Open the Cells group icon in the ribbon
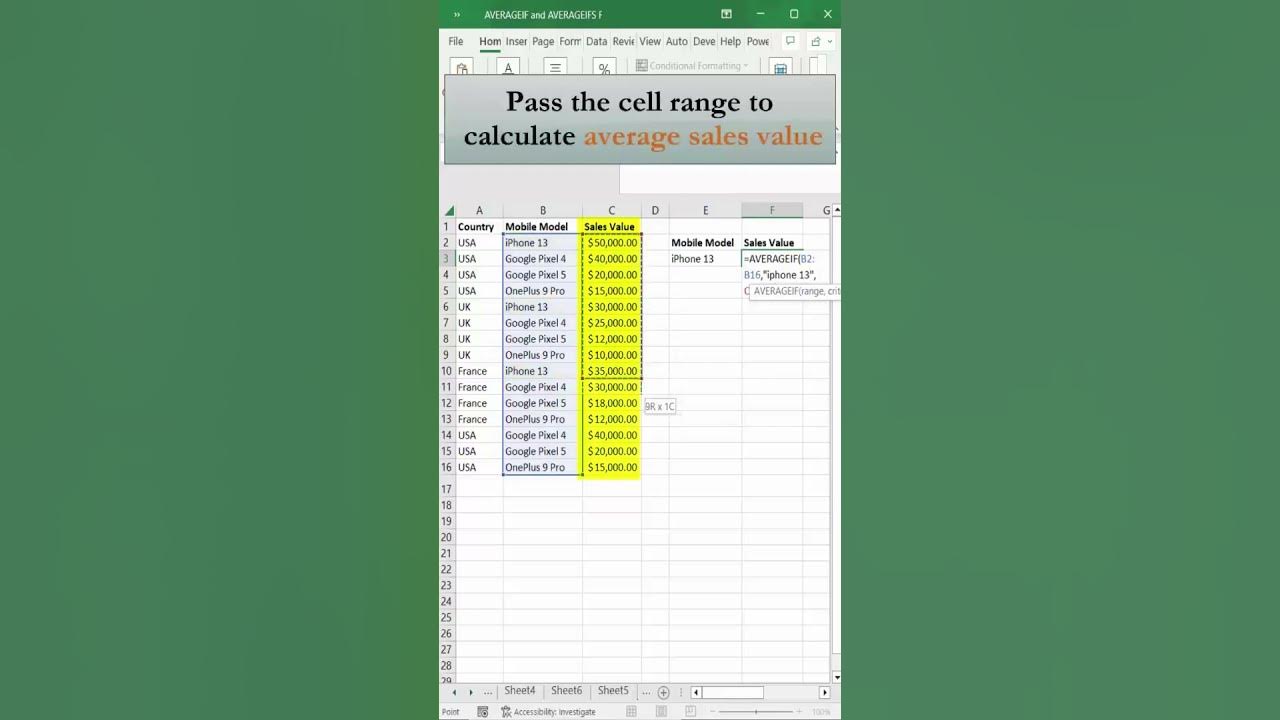Viewport: 1280px width, 720px height. click(781, 67)
